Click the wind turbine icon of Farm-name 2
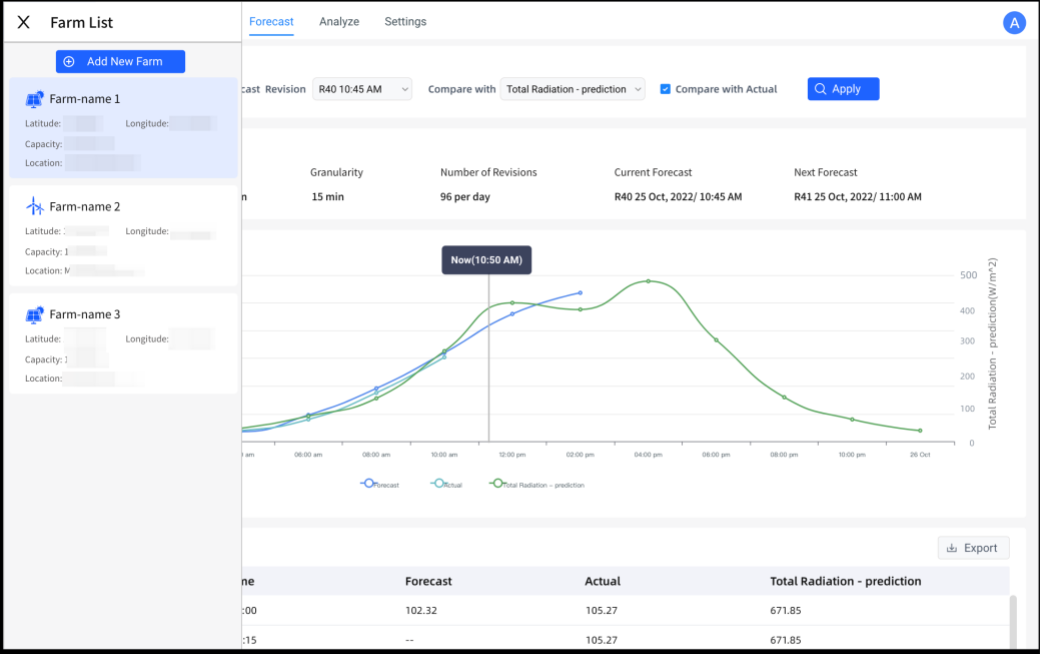Screen dimensions: 1045x656 click(x=34, y=206)
